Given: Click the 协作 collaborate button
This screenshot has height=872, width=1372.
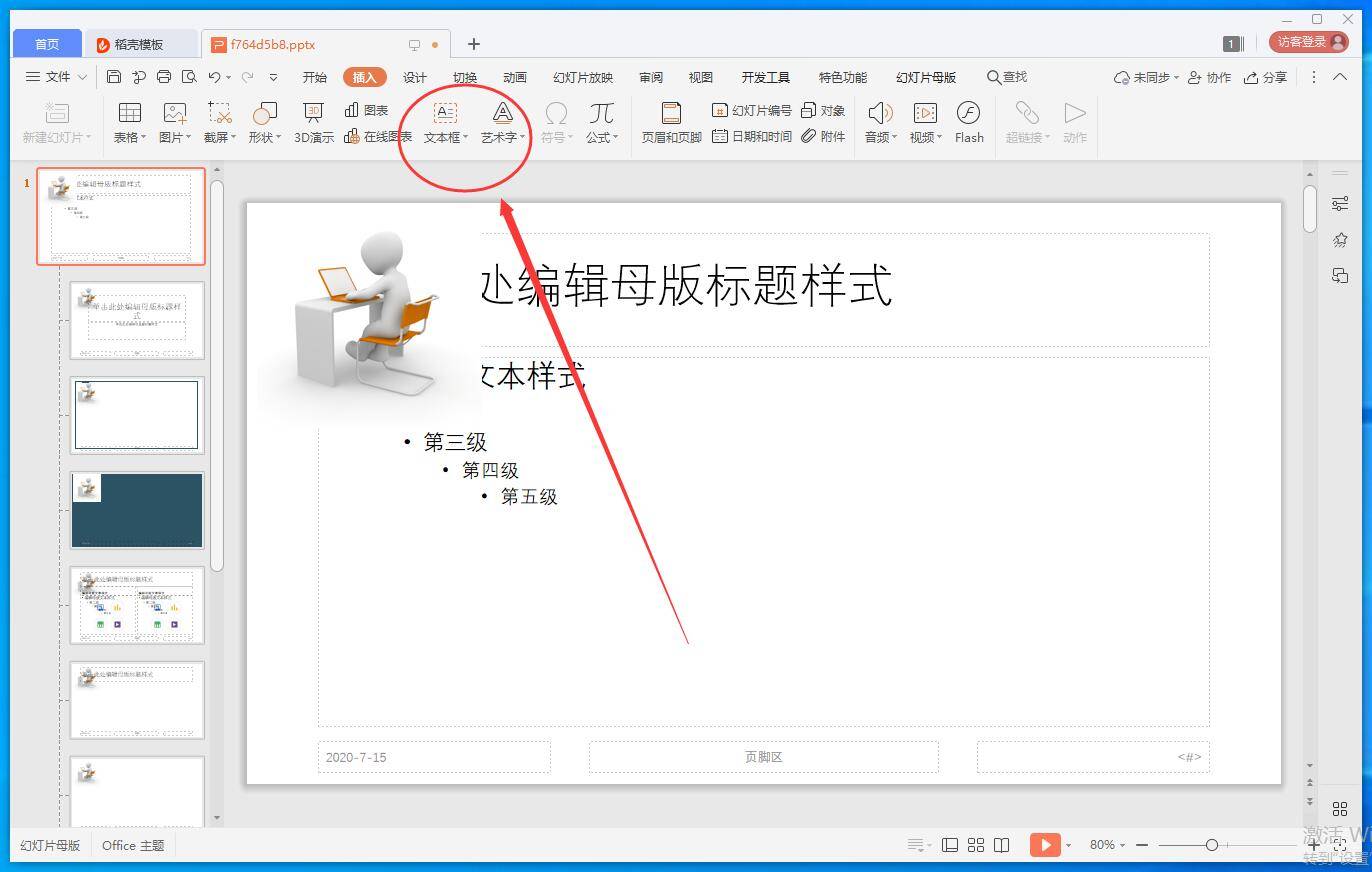Looking at the screenshot, I should click(x=1210, y=77).
